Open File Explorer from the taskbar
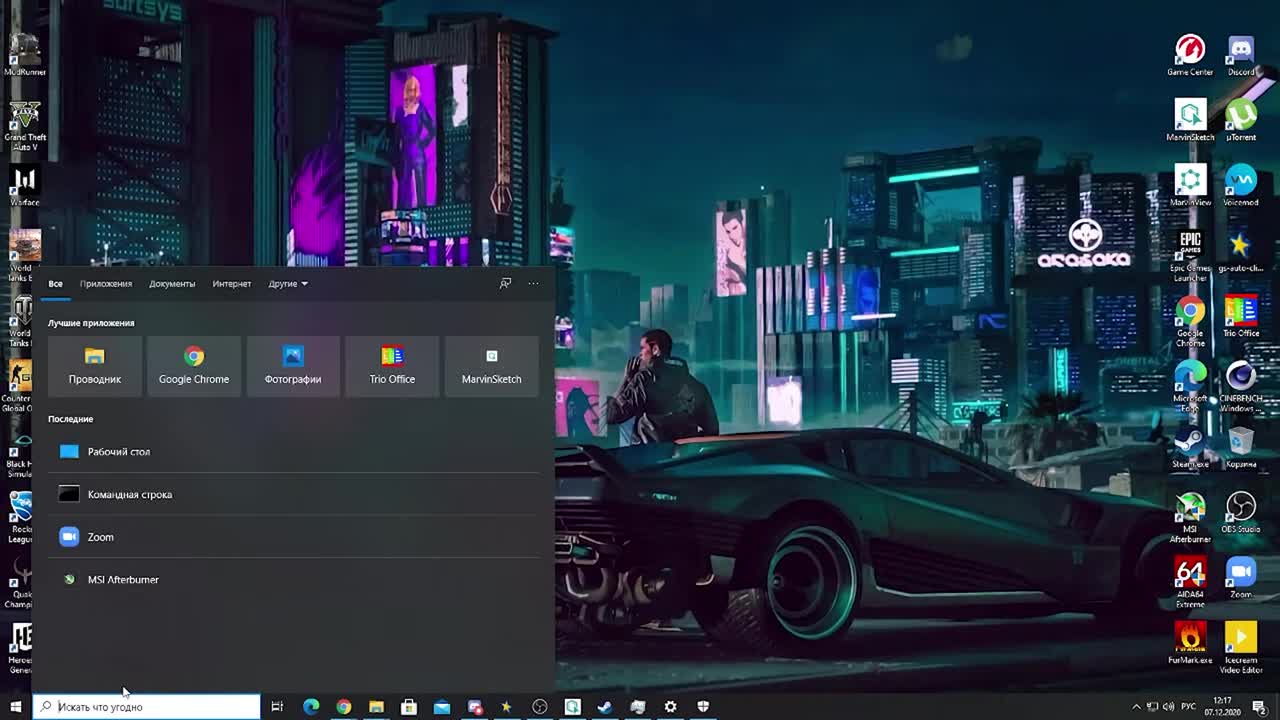The height and width of the screenshot is (720, 1280). point(376,707)
